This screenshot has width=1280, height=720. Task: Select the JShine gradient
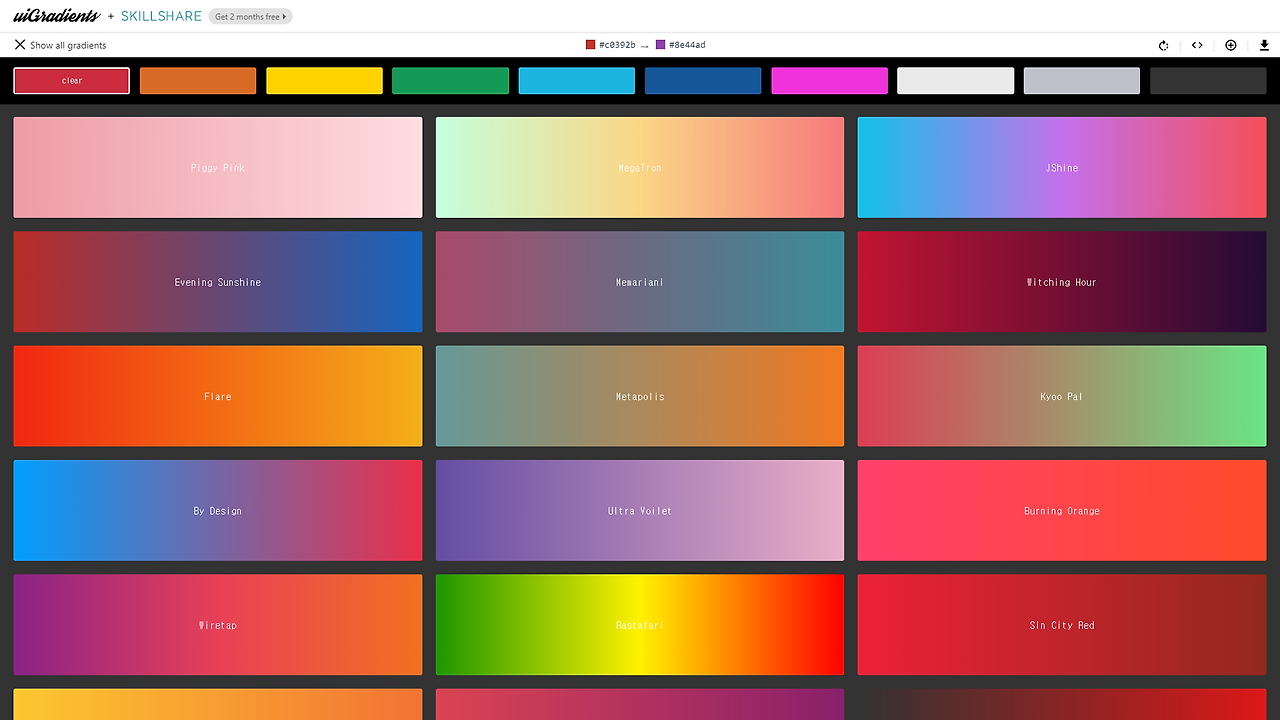pyautogui.click(x=1062, y=167)
